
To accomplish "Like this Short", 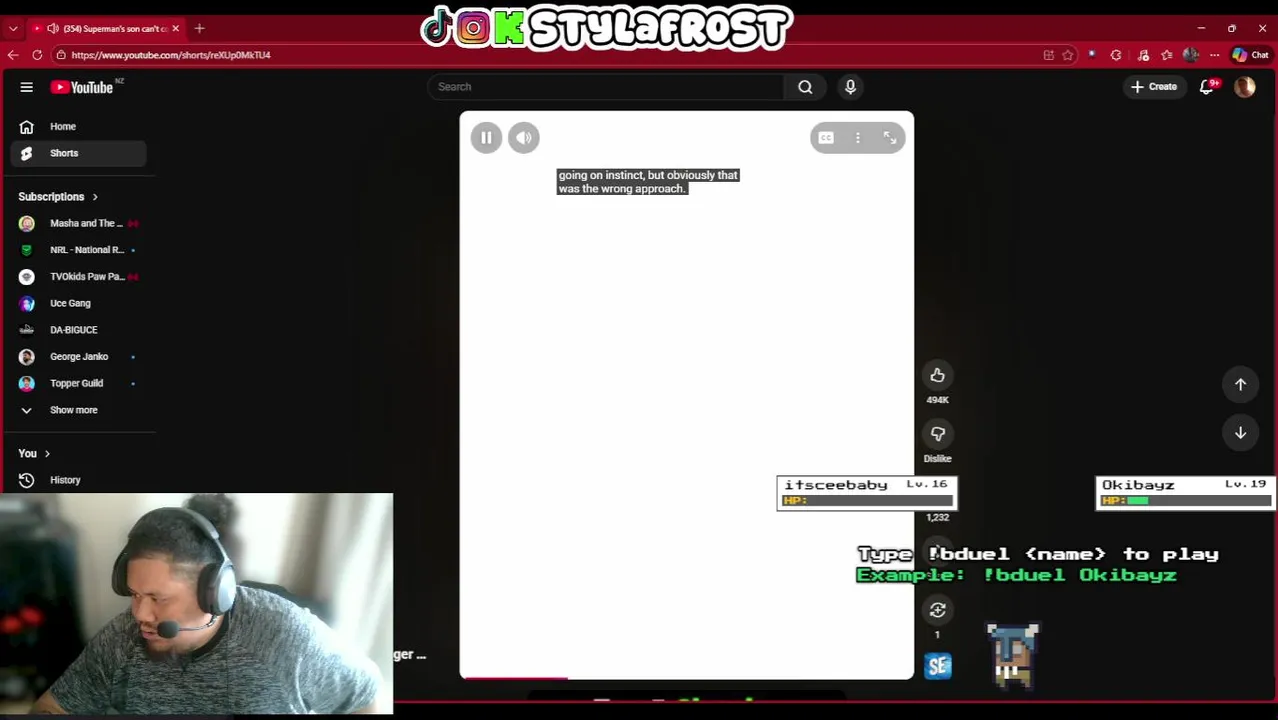I will point(937,375).
